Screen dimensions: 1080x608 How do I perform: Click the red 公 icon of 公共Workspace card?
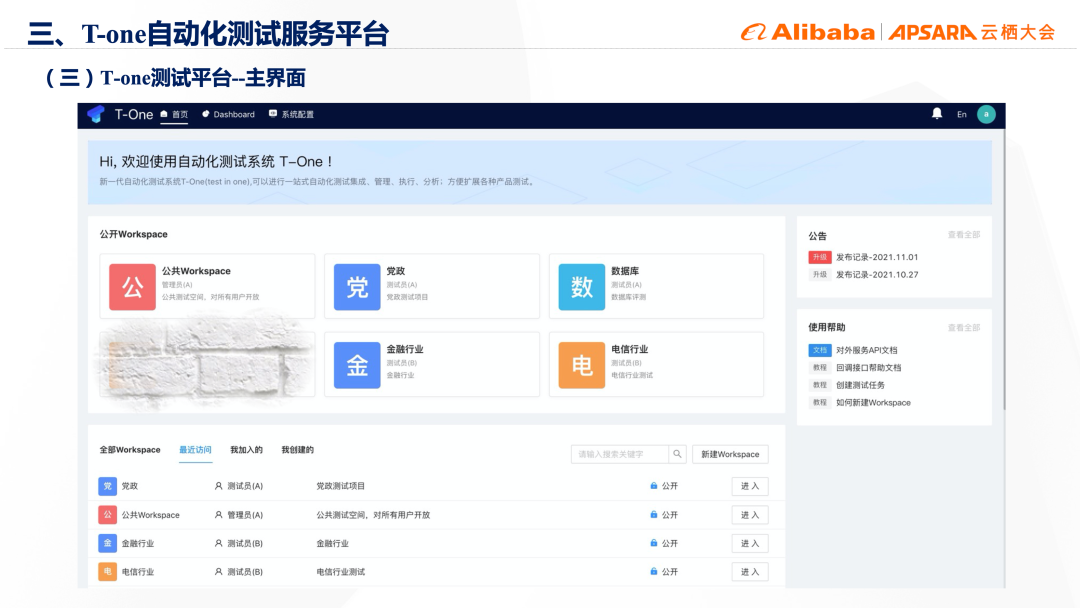coord(132,287)
